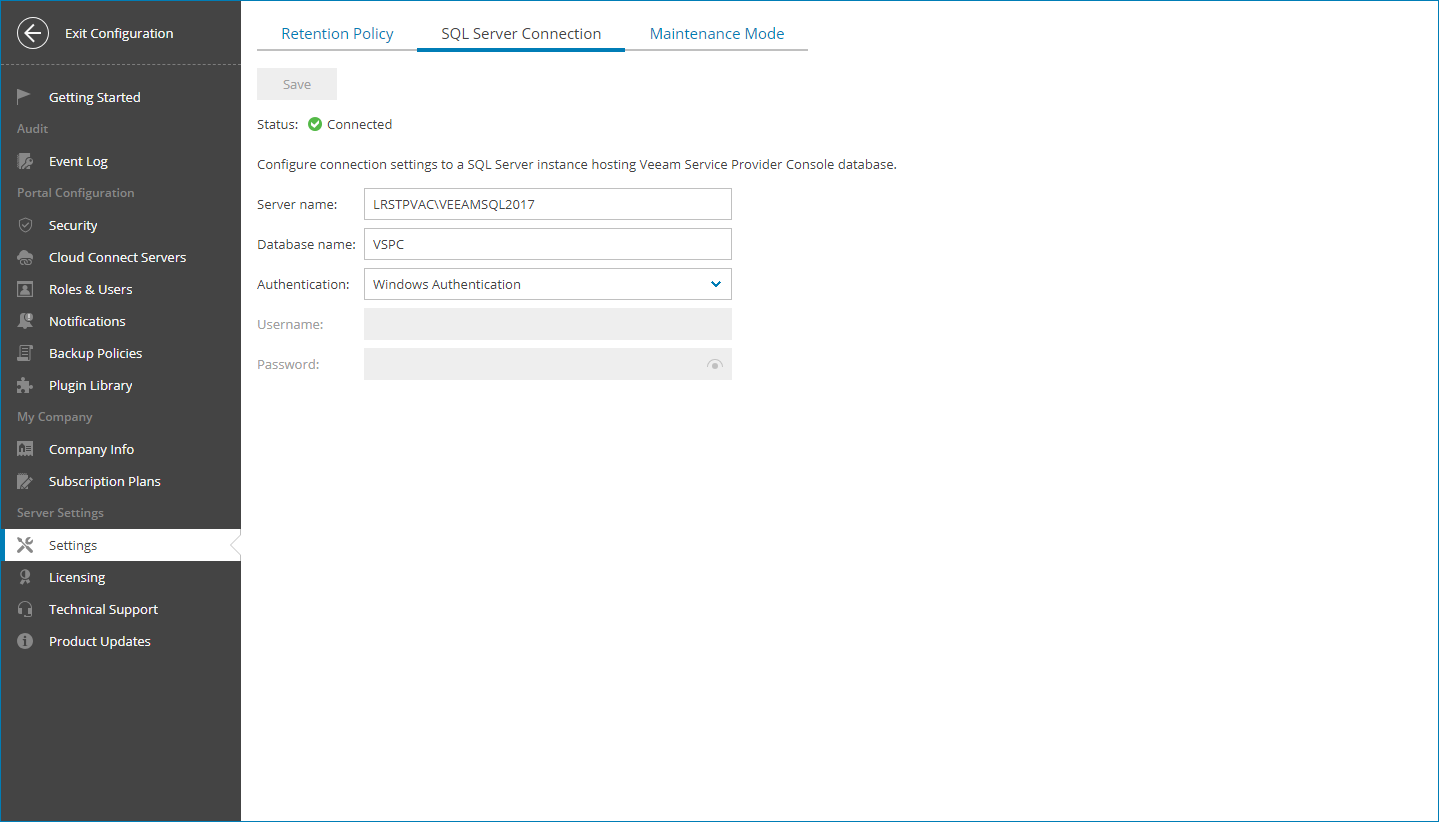Click the Database name input field

click(x=548, y=244)
